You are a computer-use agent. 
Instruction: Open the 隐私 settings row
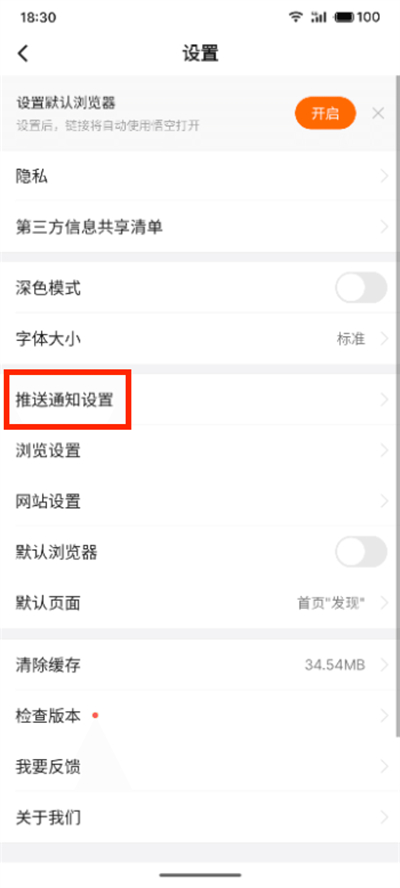(x=200, y=176)
